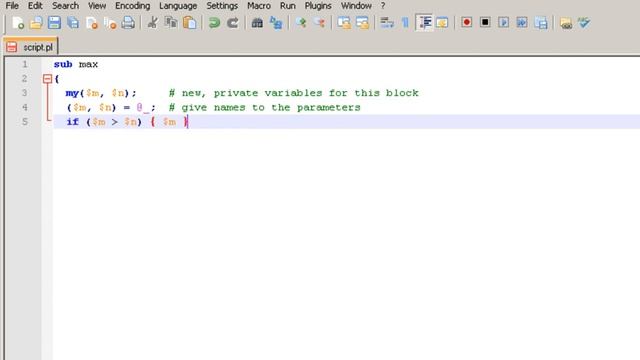This screenshot has width=640, height=360.
Task: Open the ? help menu
Action: [383, 6]
